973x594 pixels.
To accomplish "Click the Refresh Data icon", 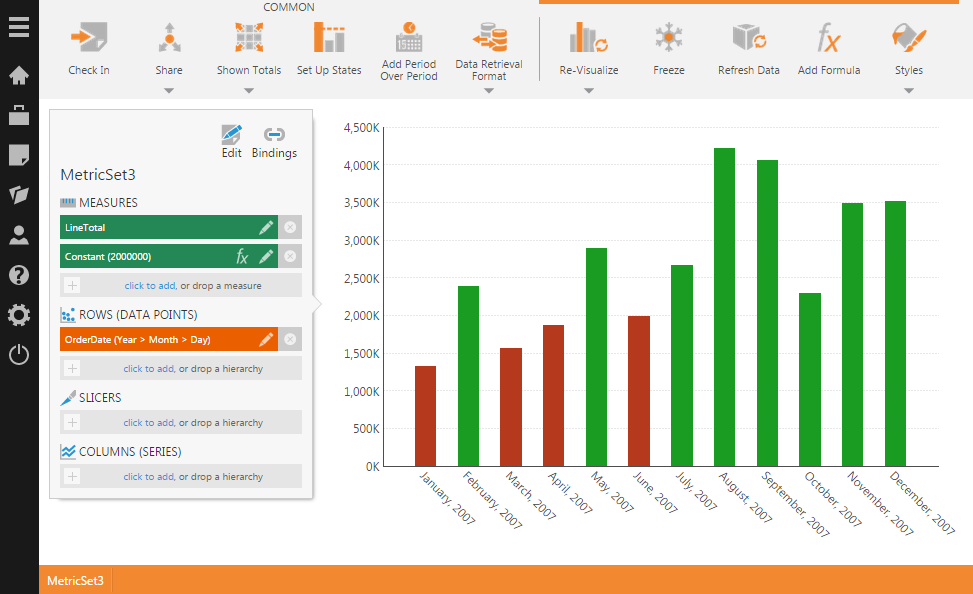I will click(x=748, y=39).
